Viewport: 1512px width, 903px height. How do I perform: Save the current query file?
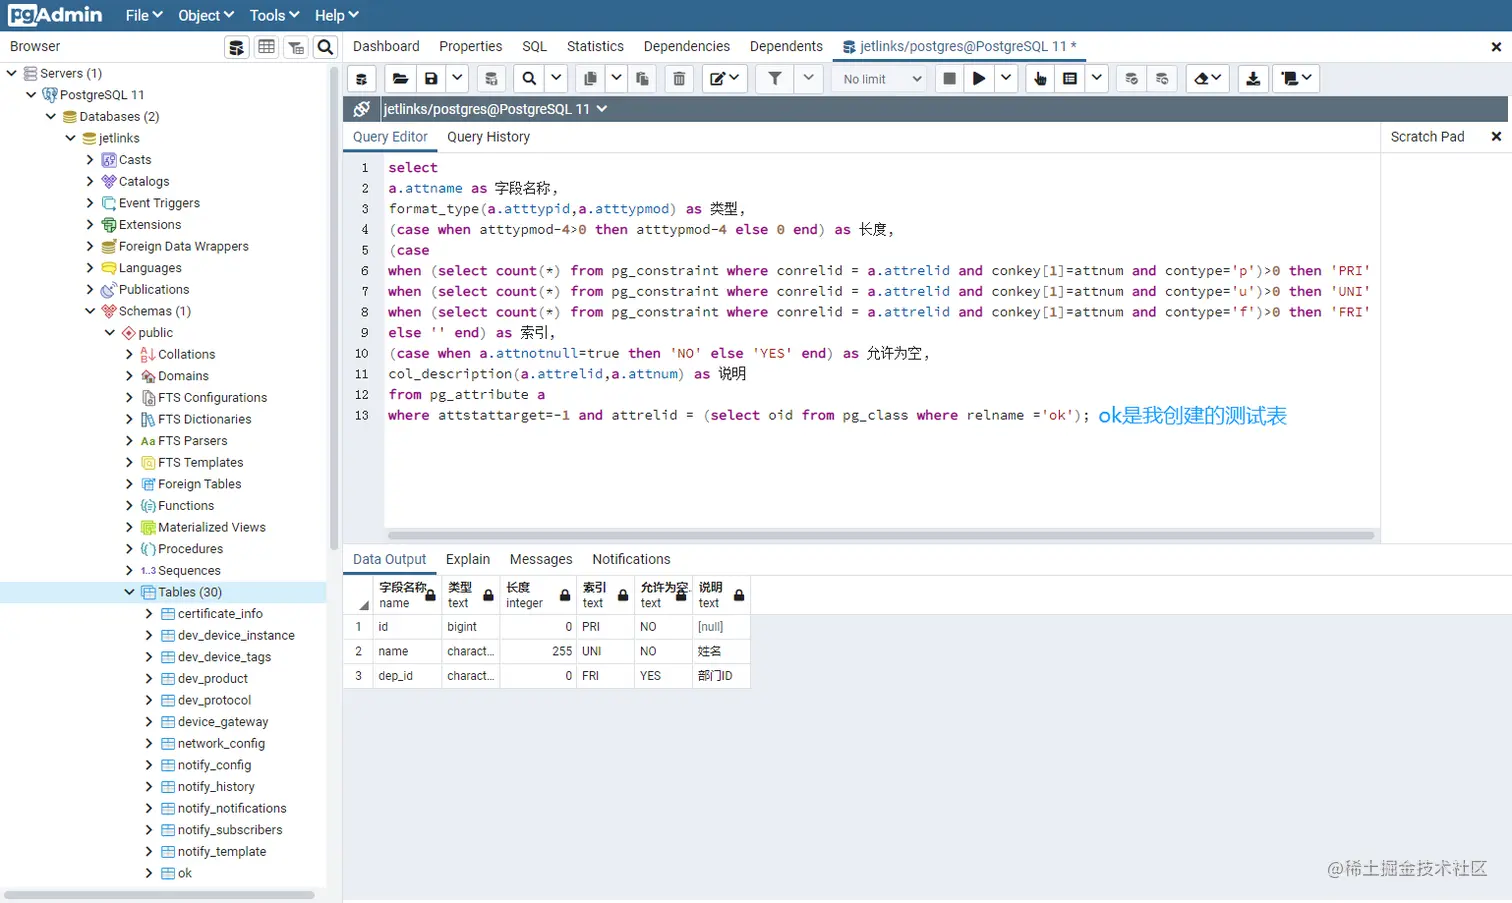(431, 78)
